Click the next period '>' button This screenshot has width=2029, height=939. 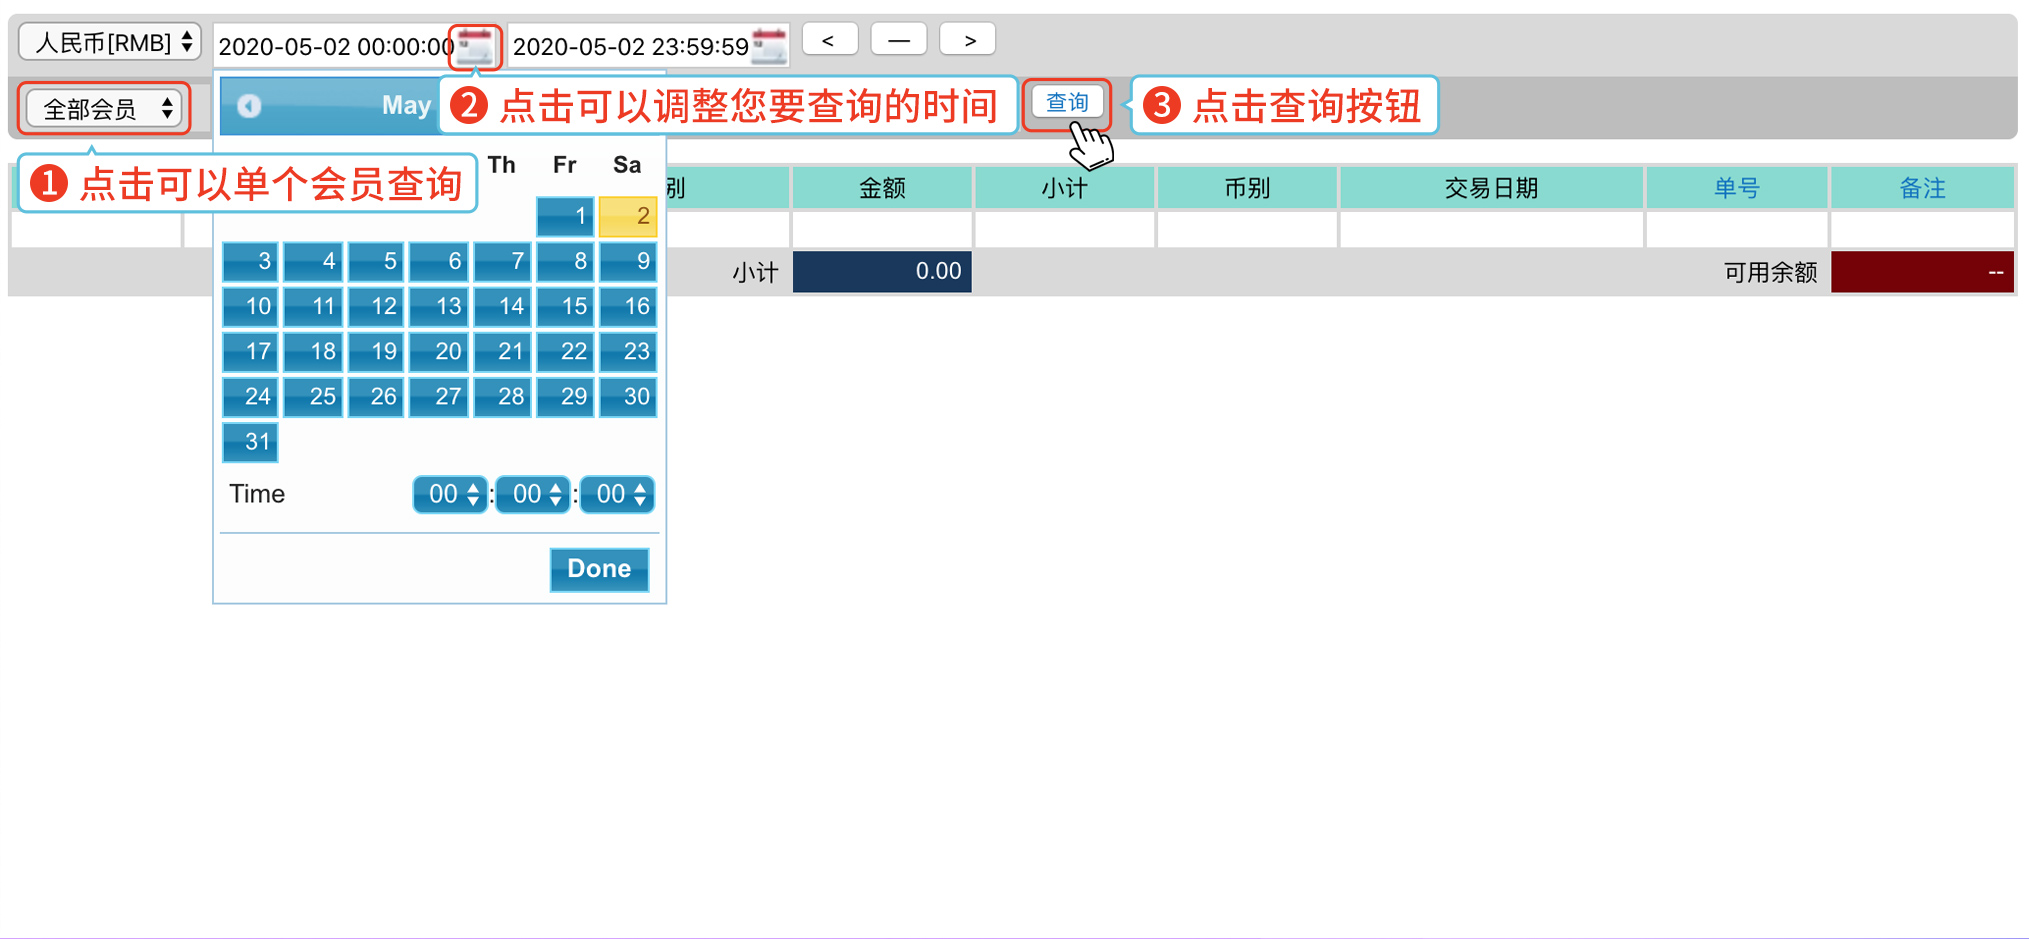[x=968, y=41]
